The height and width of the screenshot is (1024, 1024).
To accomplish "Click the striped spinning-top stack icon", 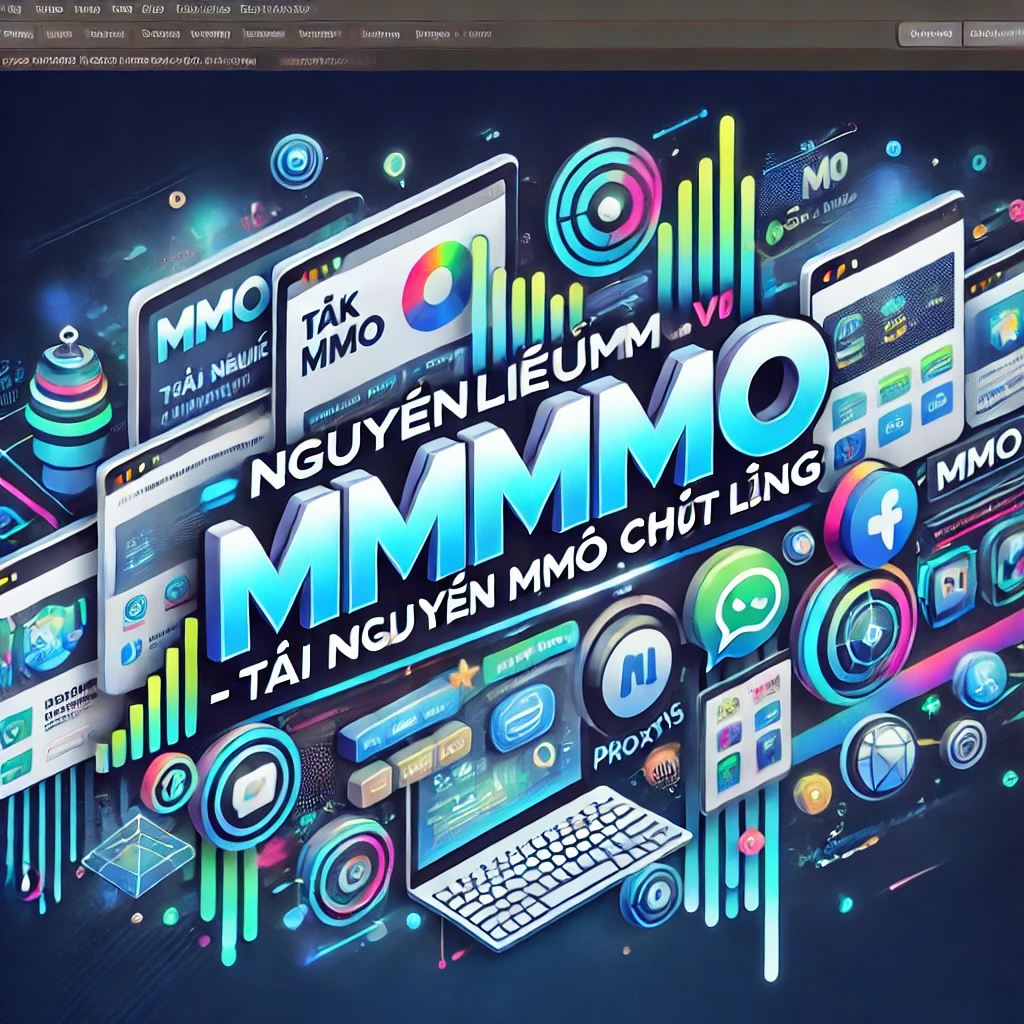I will pos(67,400).
